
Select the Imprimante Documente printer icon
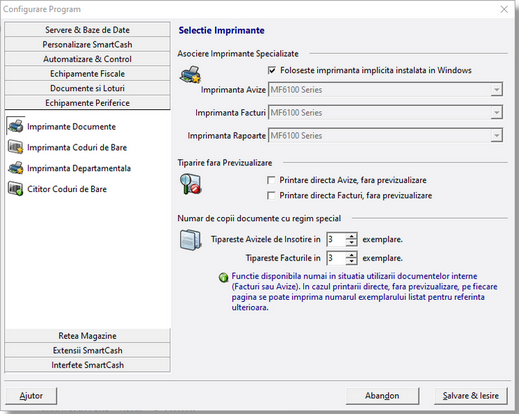tap(15, 126)
